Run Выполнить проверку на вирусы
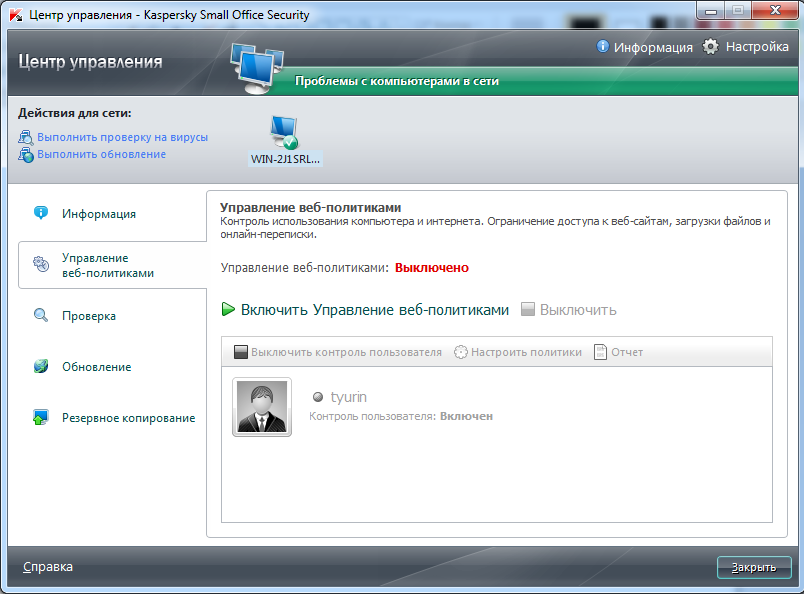Screen dimensions: 804x594 point(123,137)
